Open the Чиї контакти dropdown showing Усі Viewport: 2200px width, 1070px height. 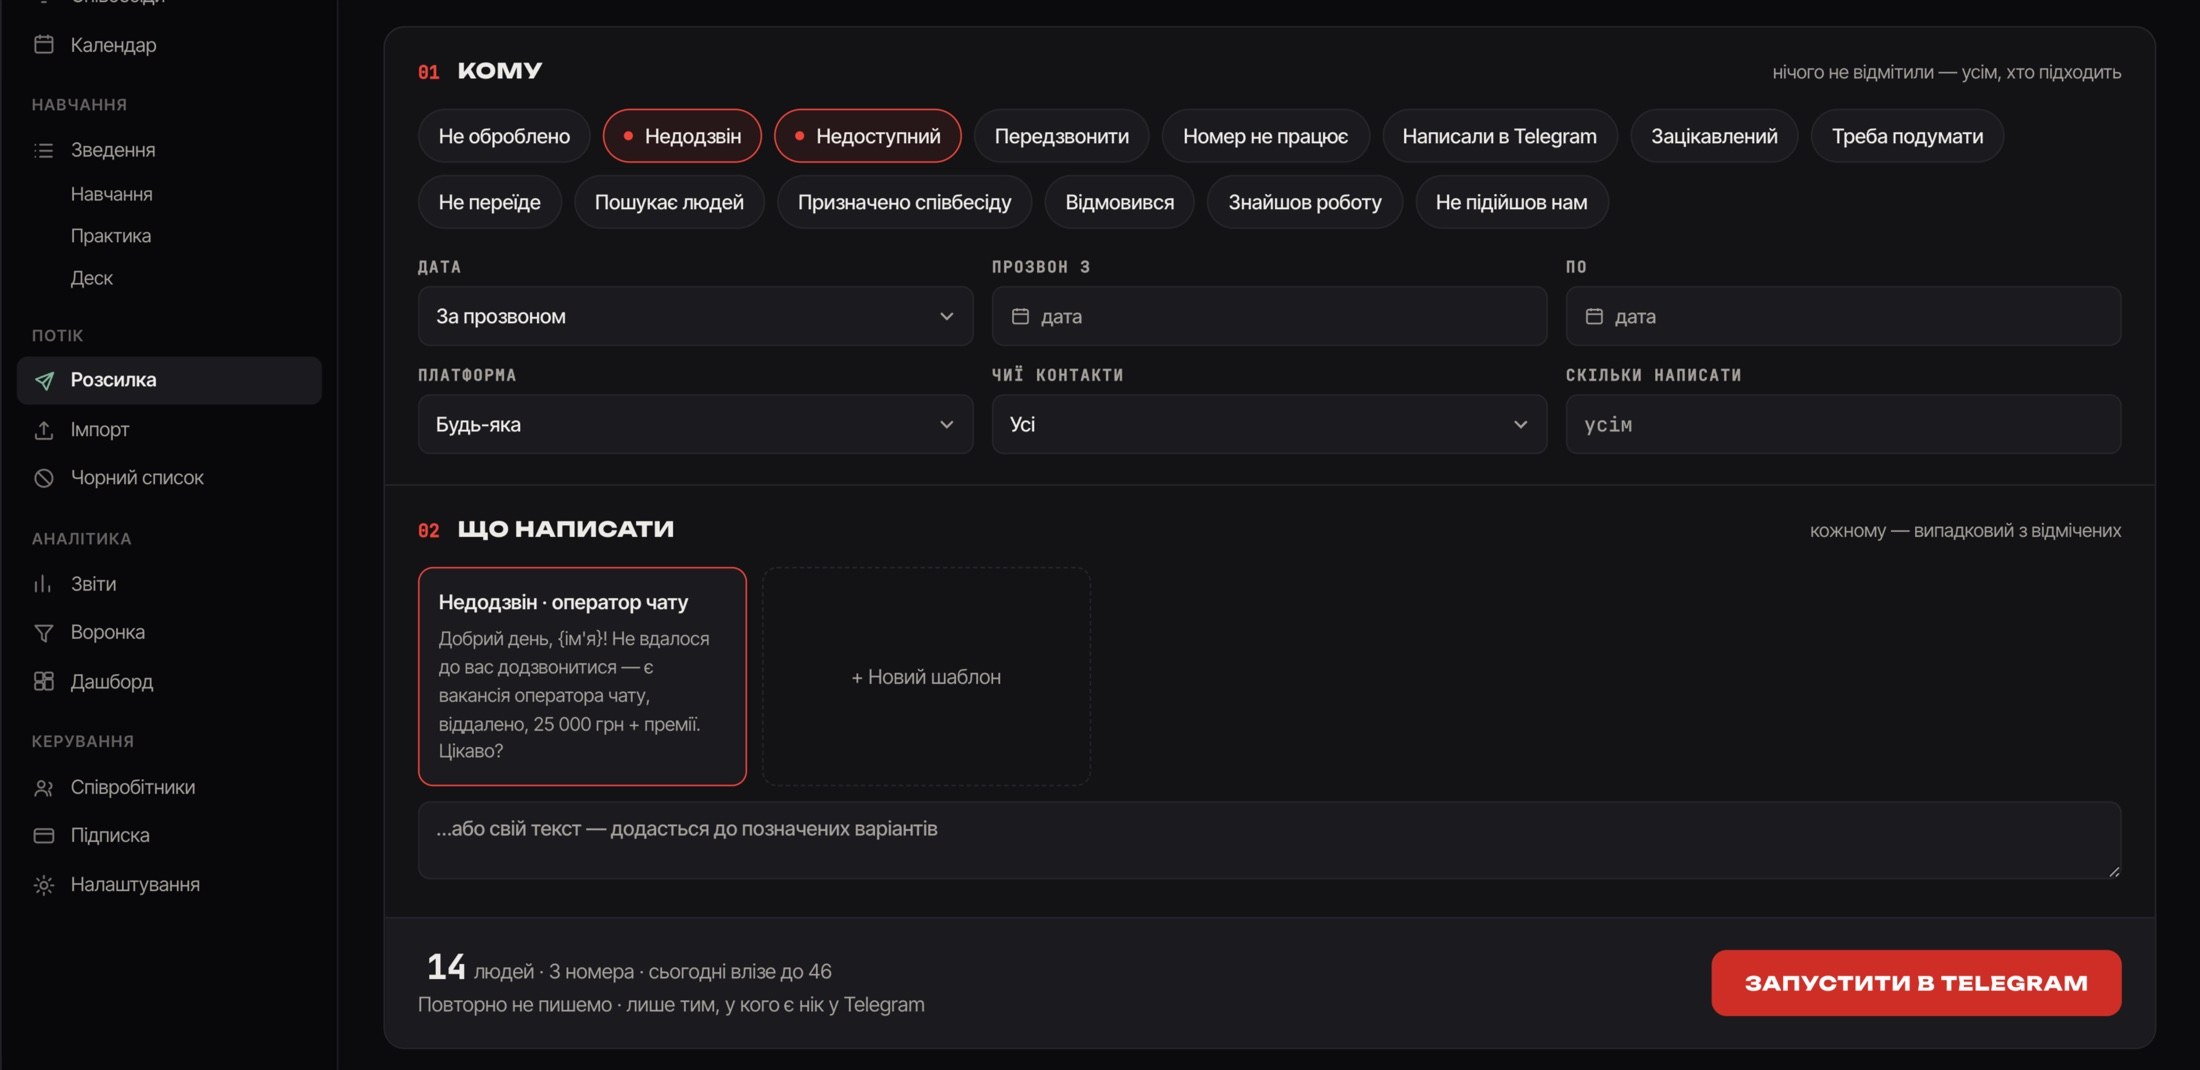[1269, 424]
